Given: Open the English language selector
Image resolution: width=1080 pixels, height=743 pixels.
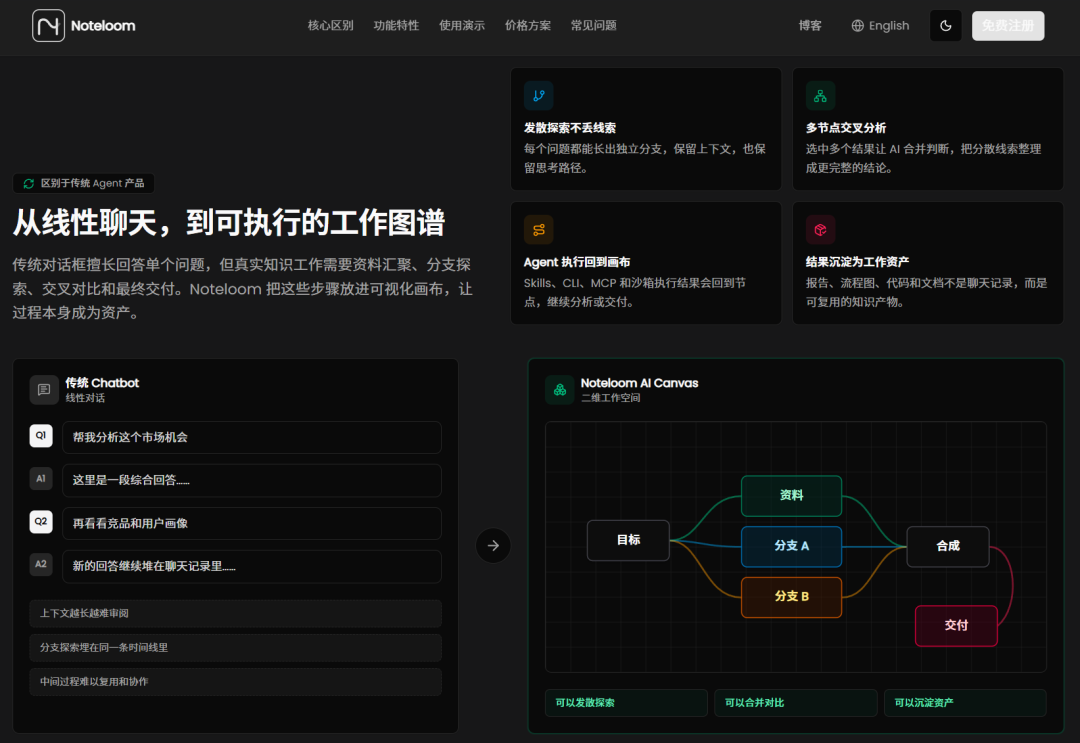Looking at the screenshot, I should pos(880,25).
